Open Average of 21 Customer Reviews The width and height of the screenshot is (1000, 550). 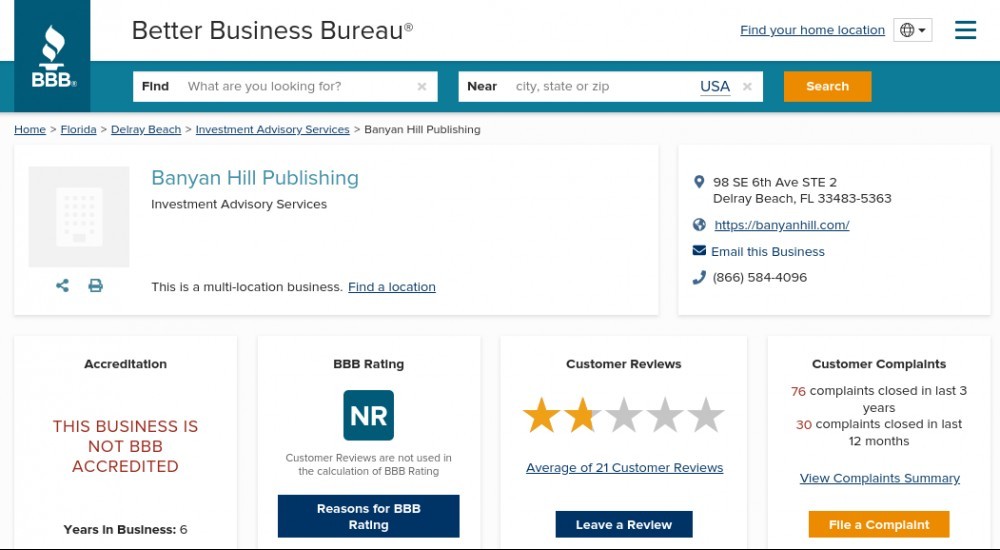624,468
